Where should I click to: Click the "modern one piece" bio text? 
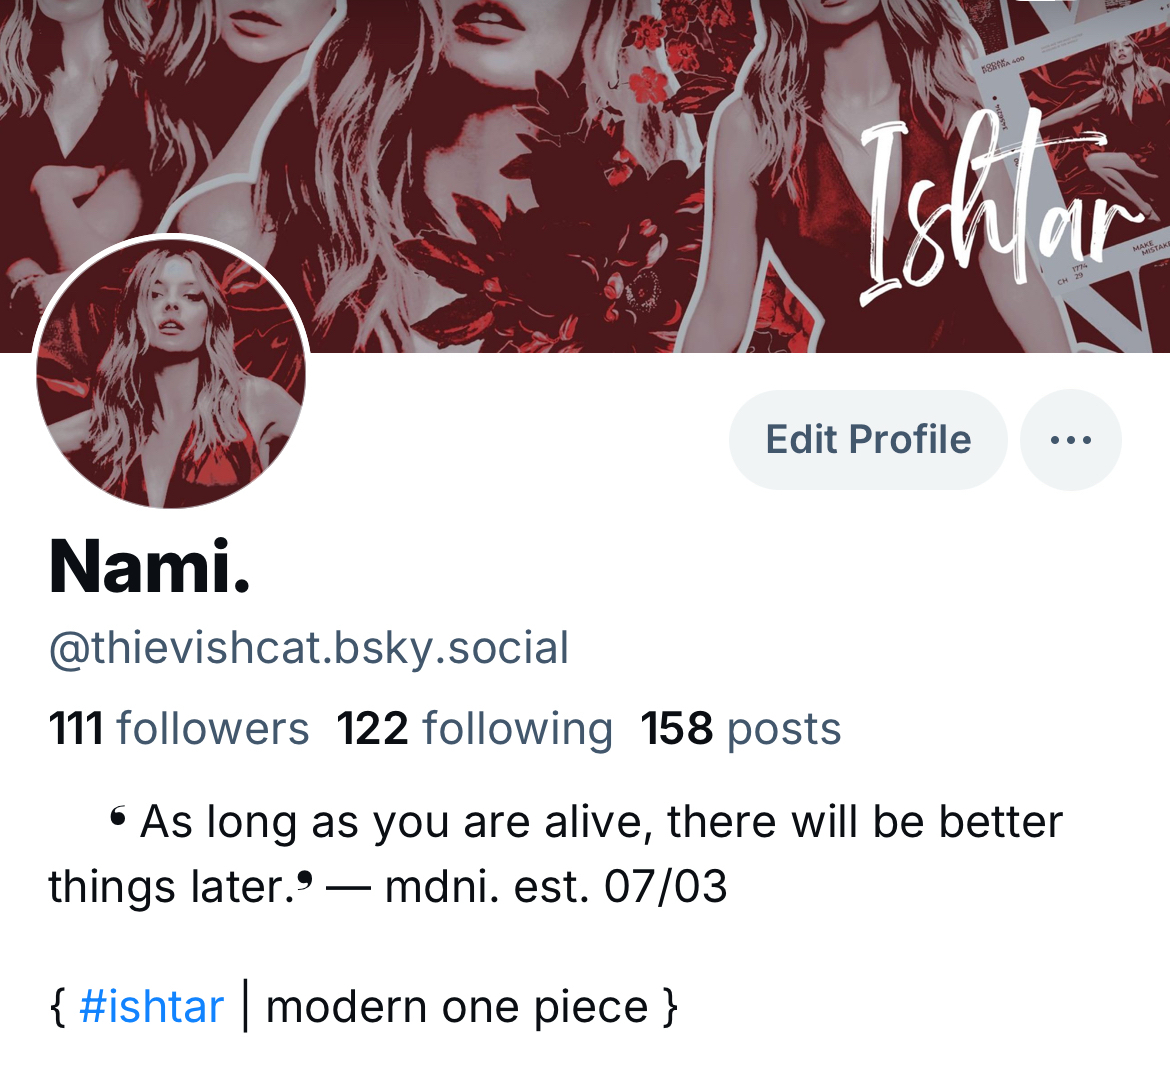[x=457, y=1008]
